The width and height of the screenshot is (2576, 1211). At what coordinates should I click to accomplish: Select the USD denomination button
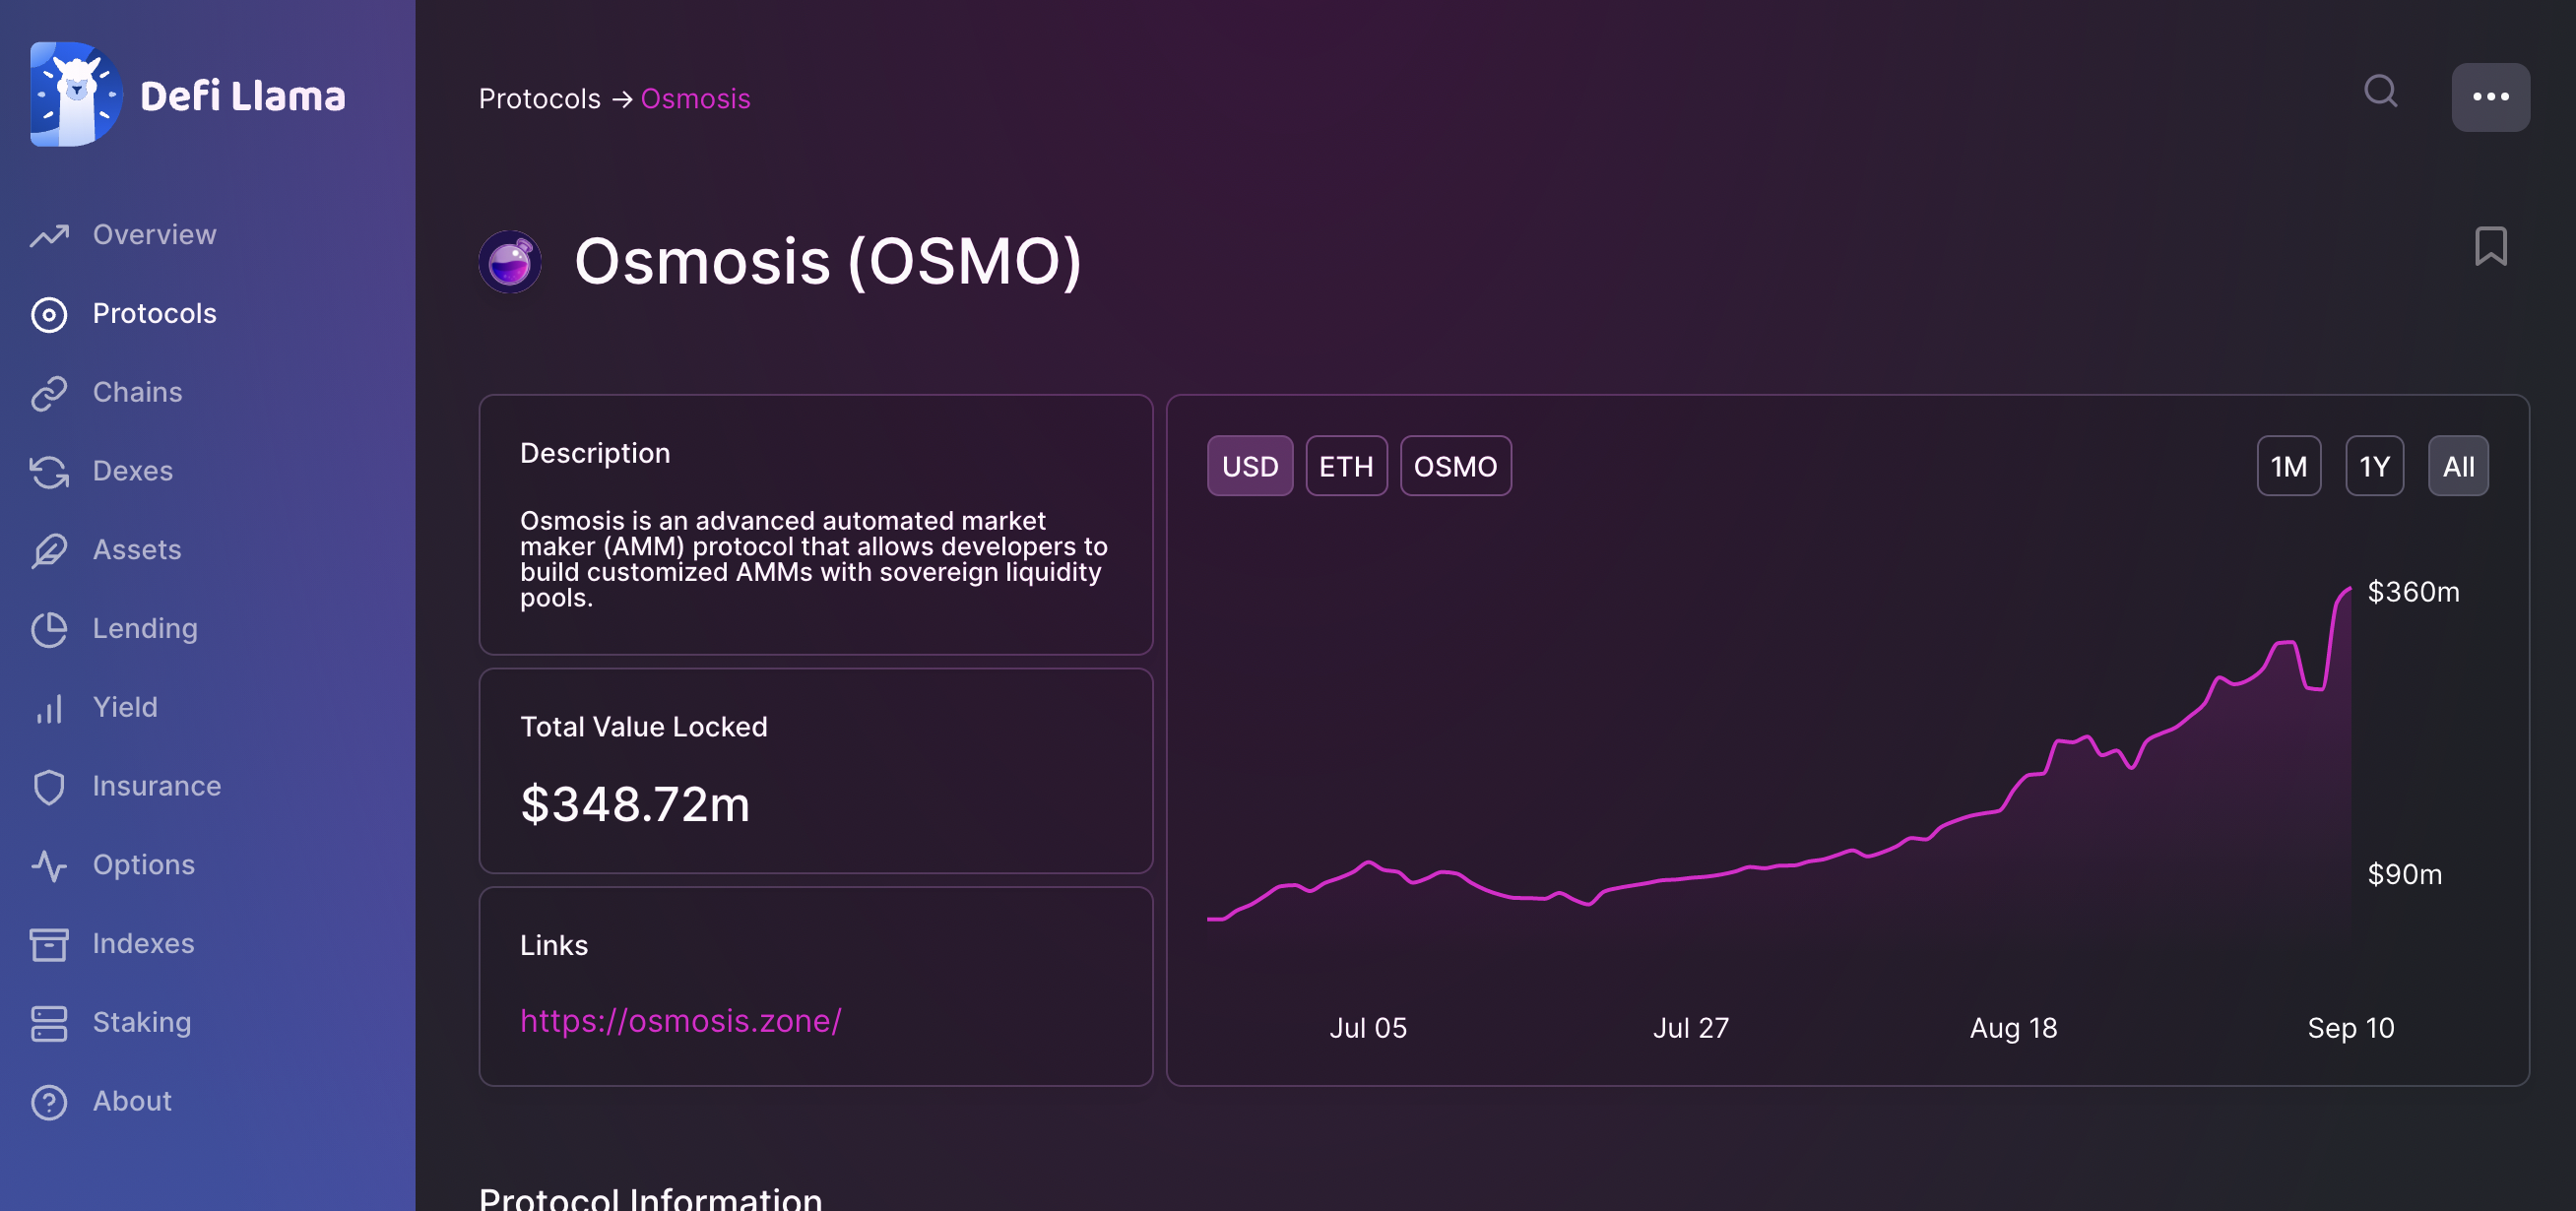(x=1249, y=466)
